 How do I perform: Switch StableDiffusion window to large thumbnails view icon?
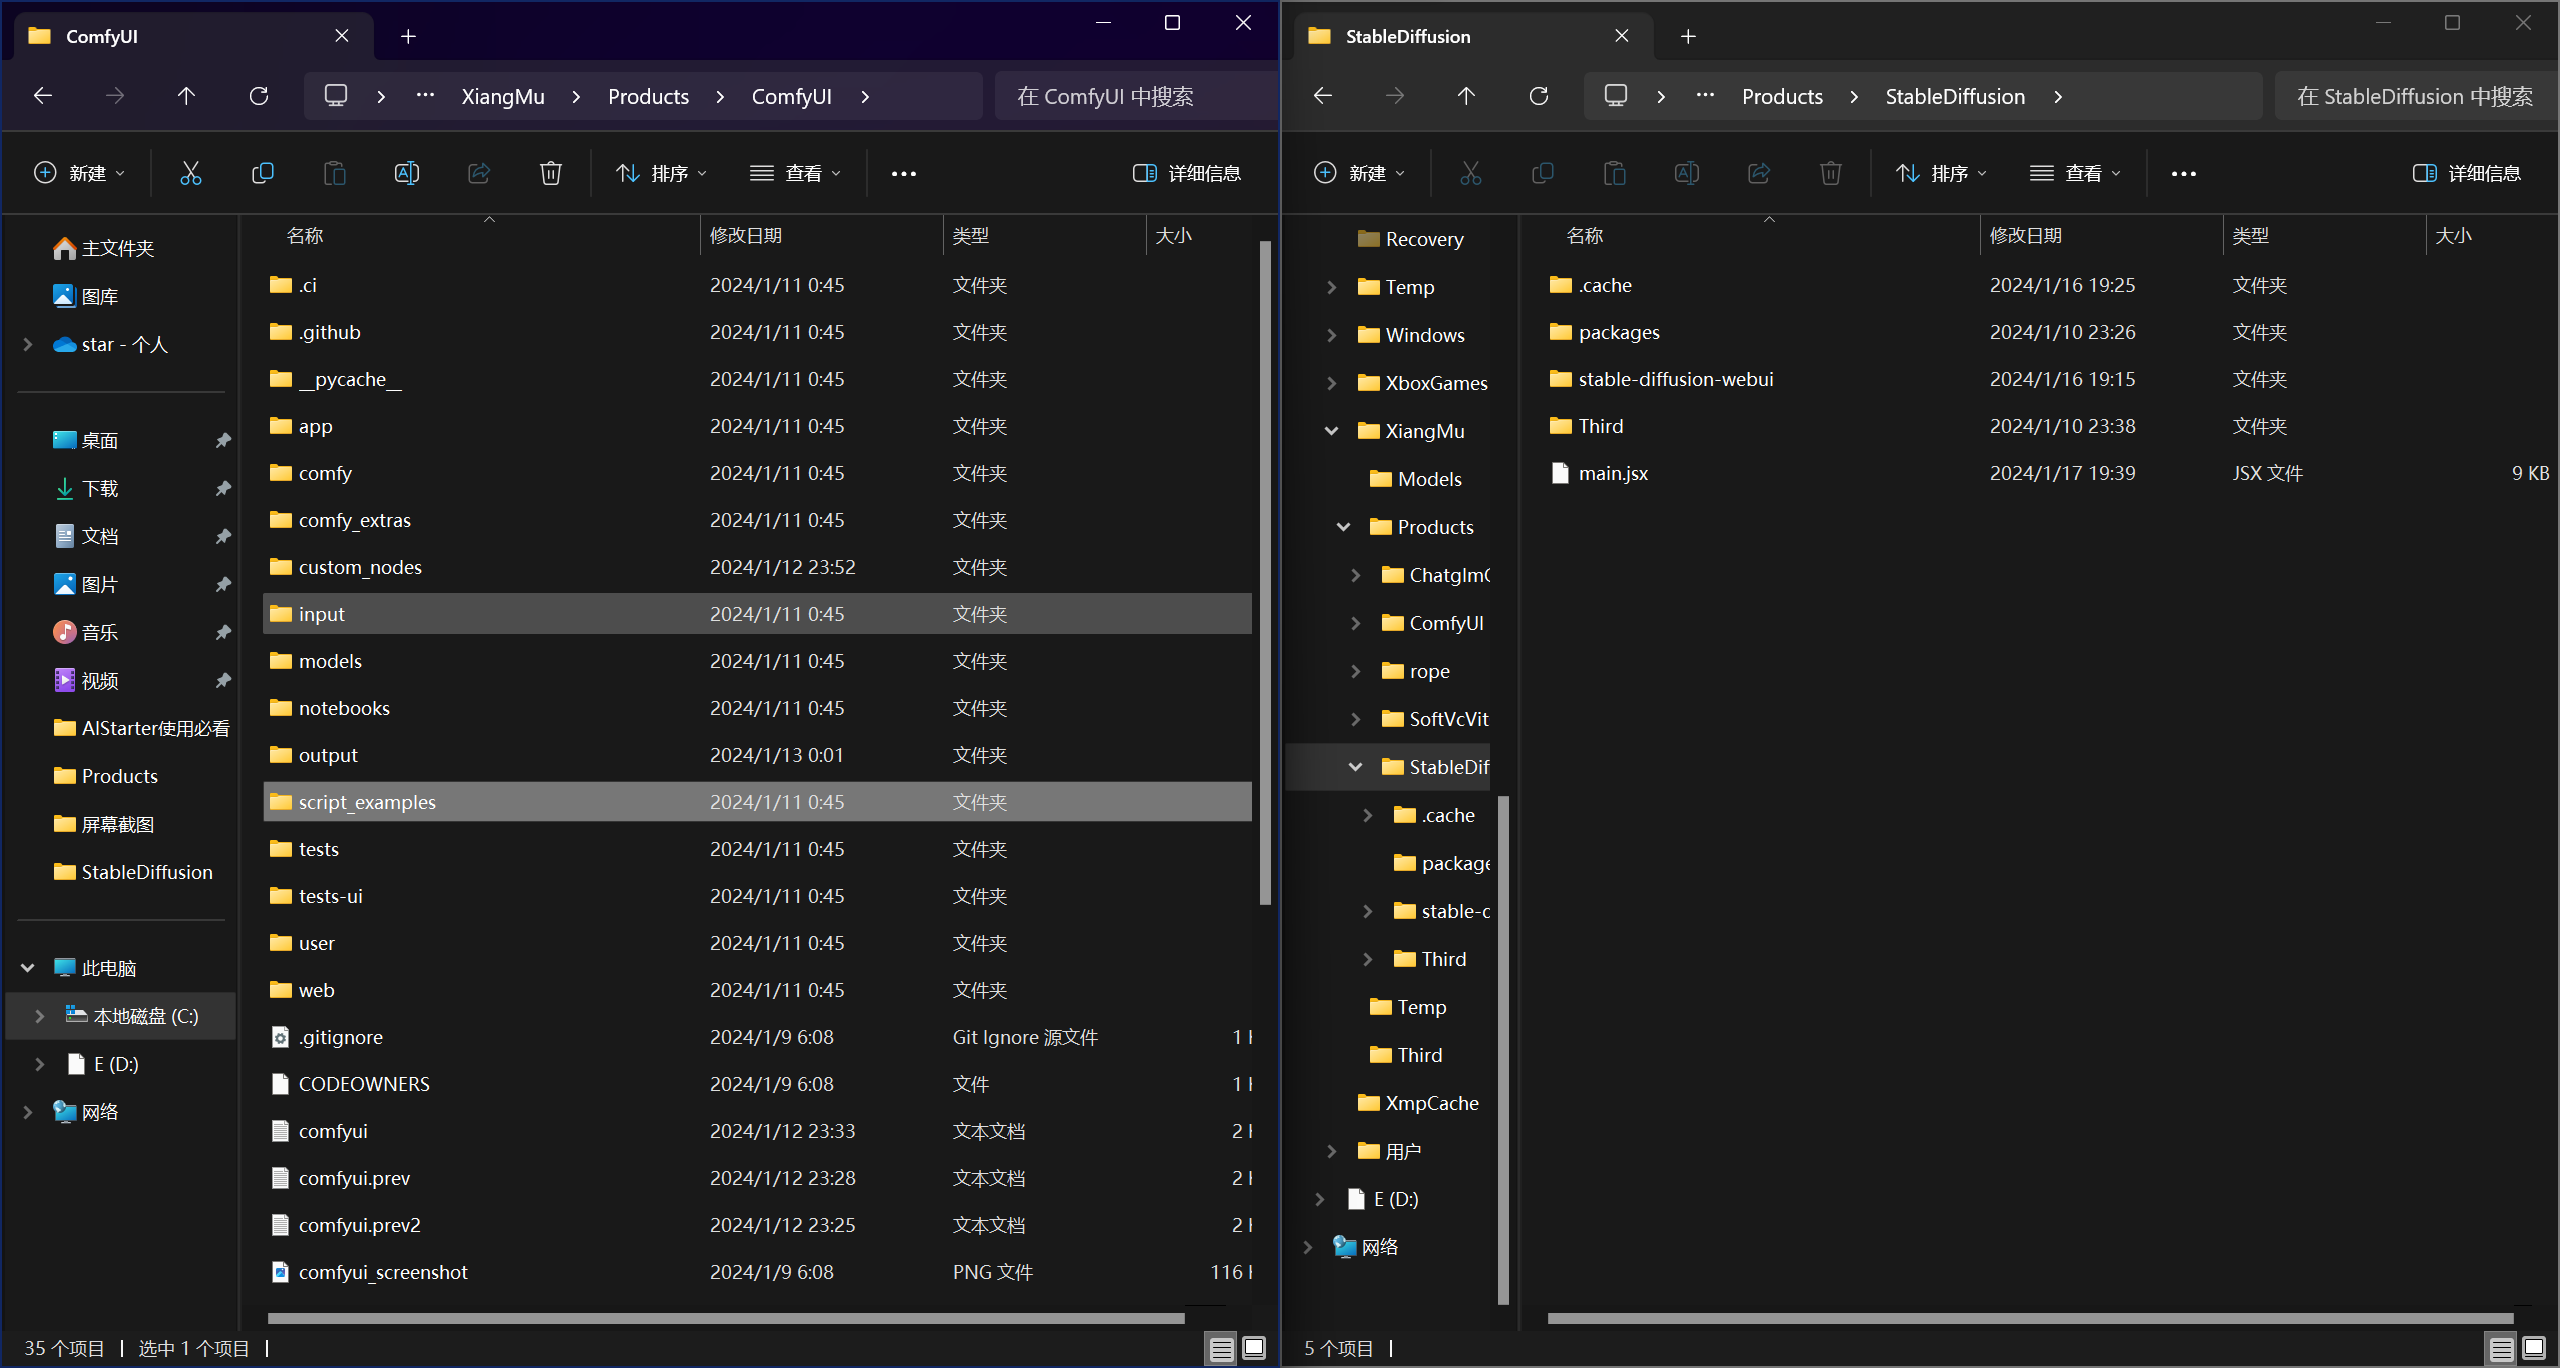point(2533,1348)
